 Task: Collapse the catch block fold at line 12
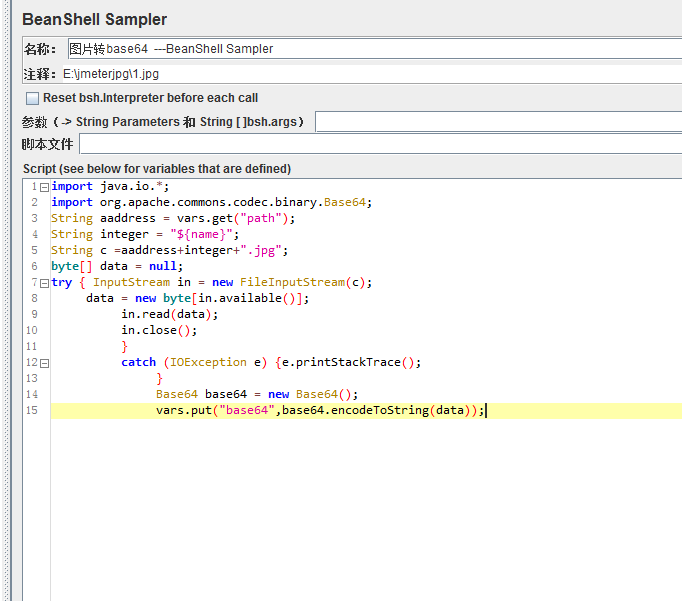click(x=44, y=363)
